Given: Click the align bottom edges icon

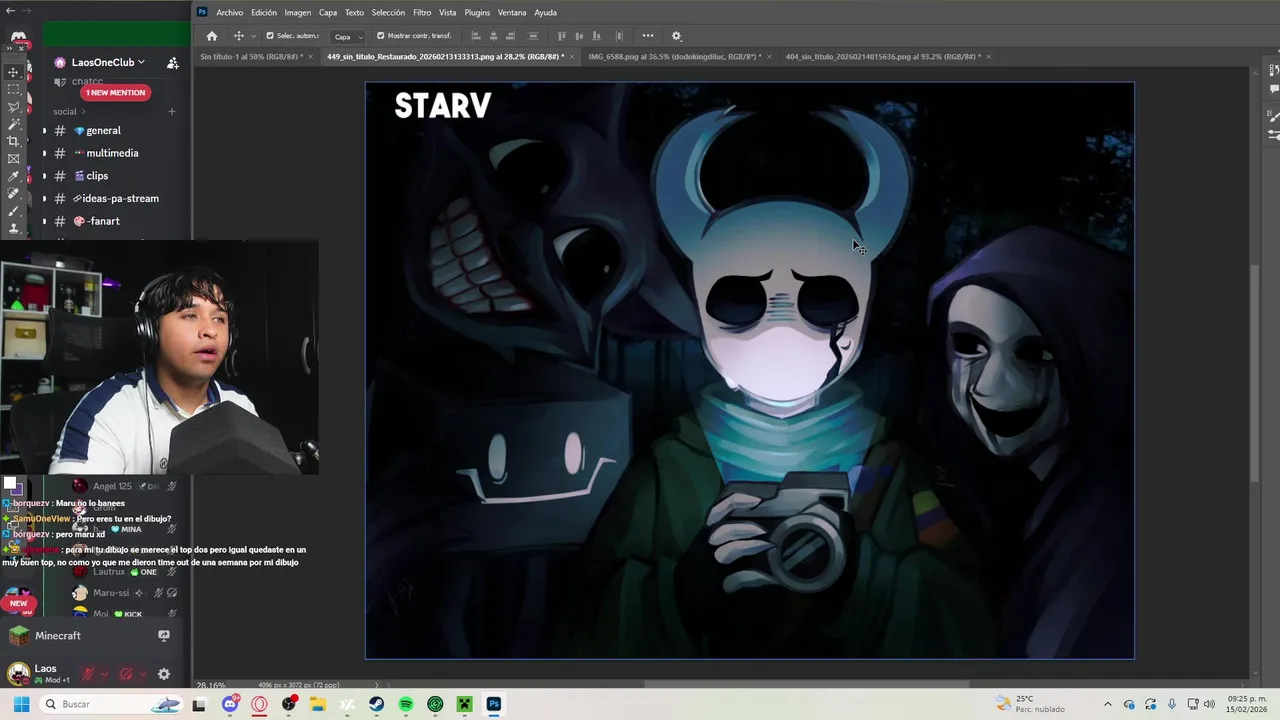Looking at the screenshot, I should click(598, 36).
